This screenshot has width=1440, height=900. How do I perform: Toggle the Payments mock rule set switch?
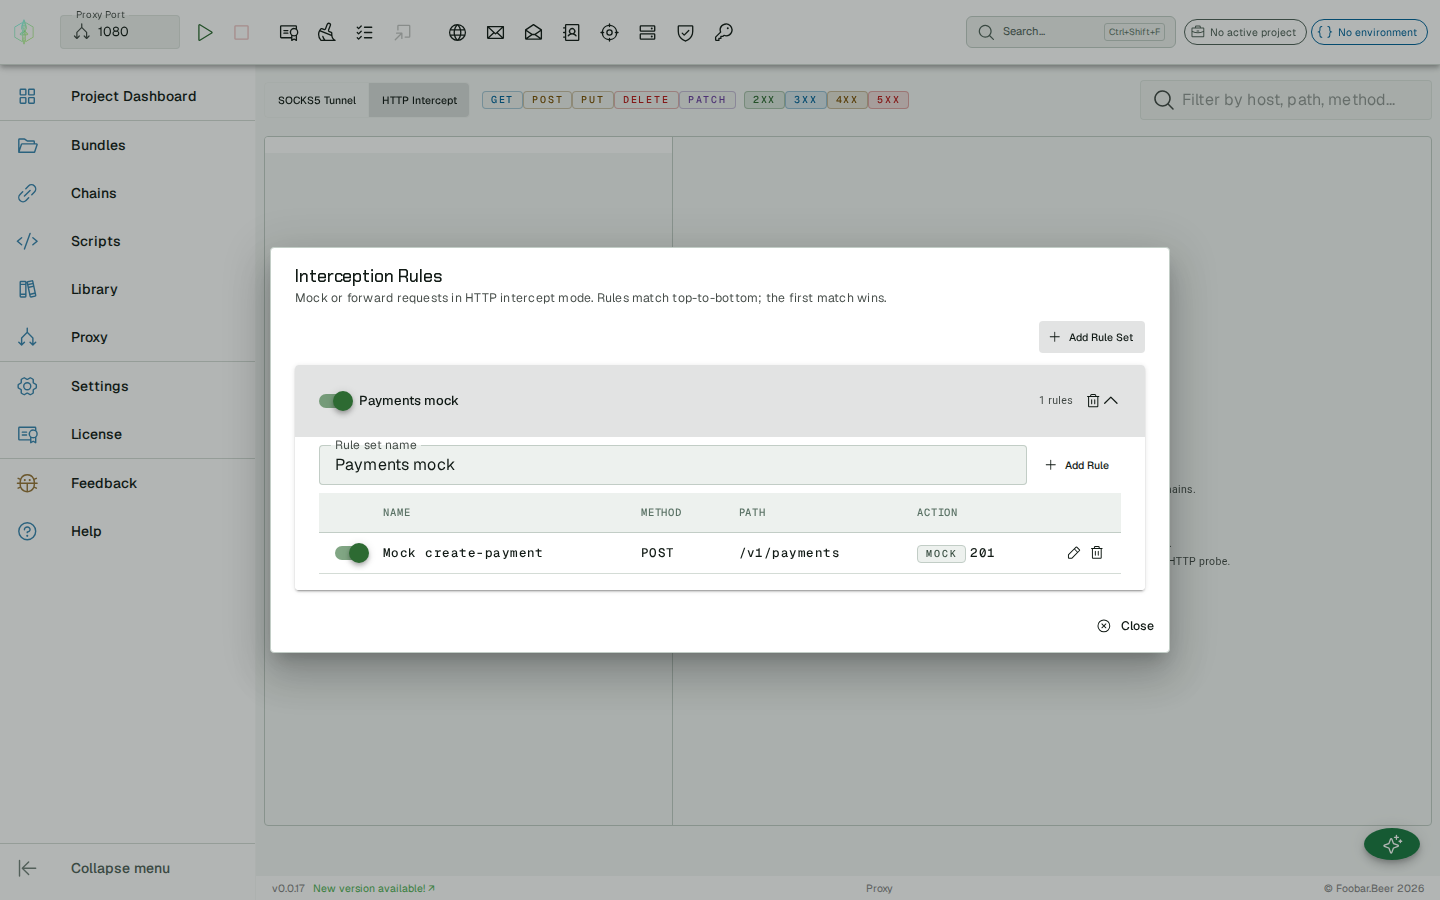coord(336,401)
